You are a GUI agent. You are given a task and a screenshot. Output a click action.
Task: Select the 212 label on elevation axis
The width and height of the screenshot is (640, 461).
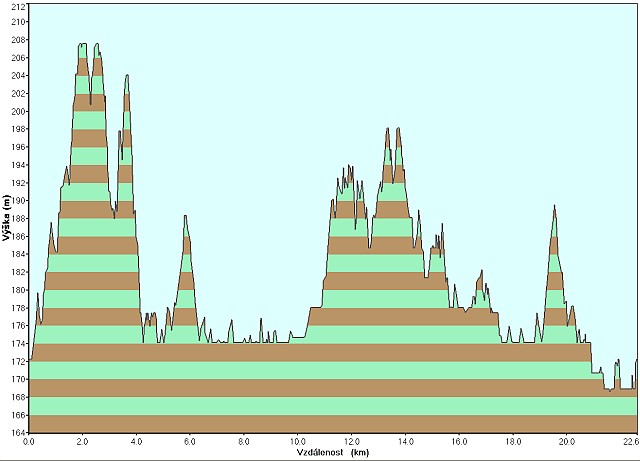pos(18,4)
